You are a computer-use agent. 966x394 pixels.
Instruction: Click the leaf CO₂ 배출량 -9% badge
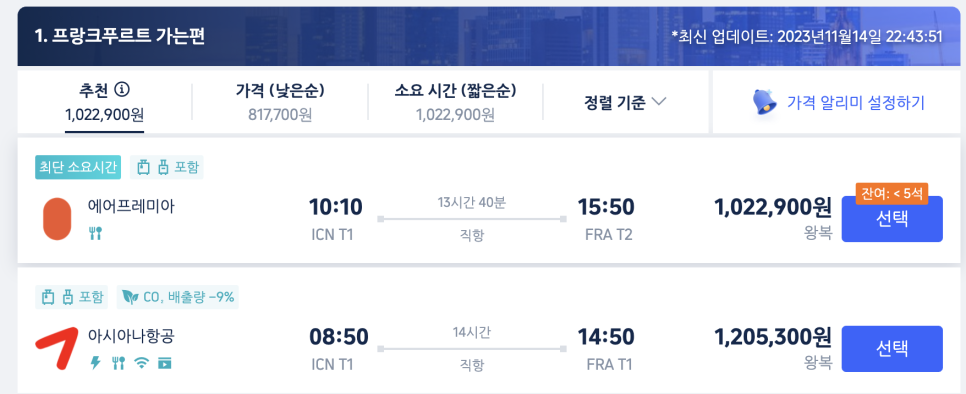pyautogui.click(x=178, y=297)
